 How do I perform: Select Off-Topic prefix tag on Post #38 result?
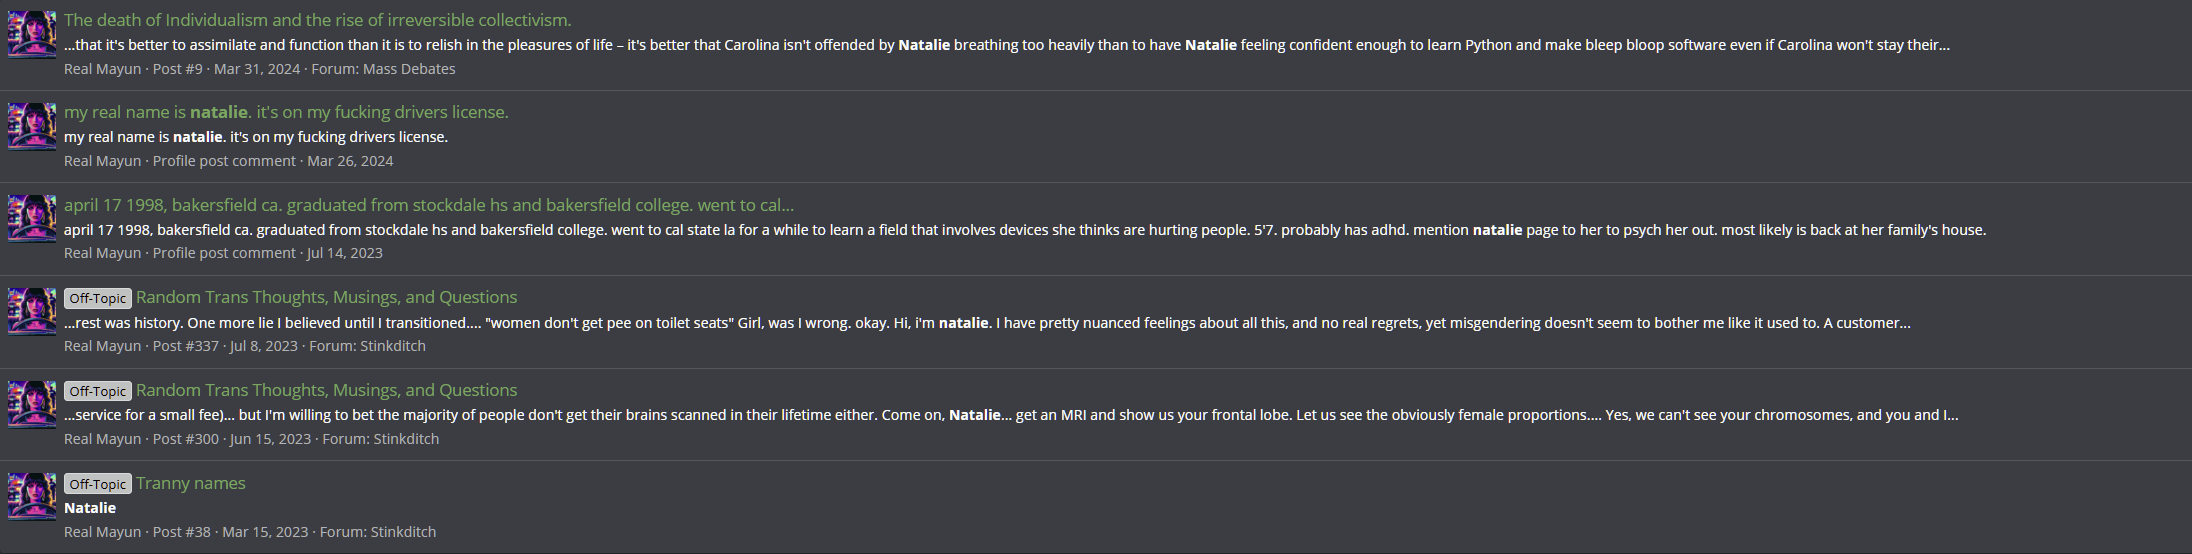98,484
